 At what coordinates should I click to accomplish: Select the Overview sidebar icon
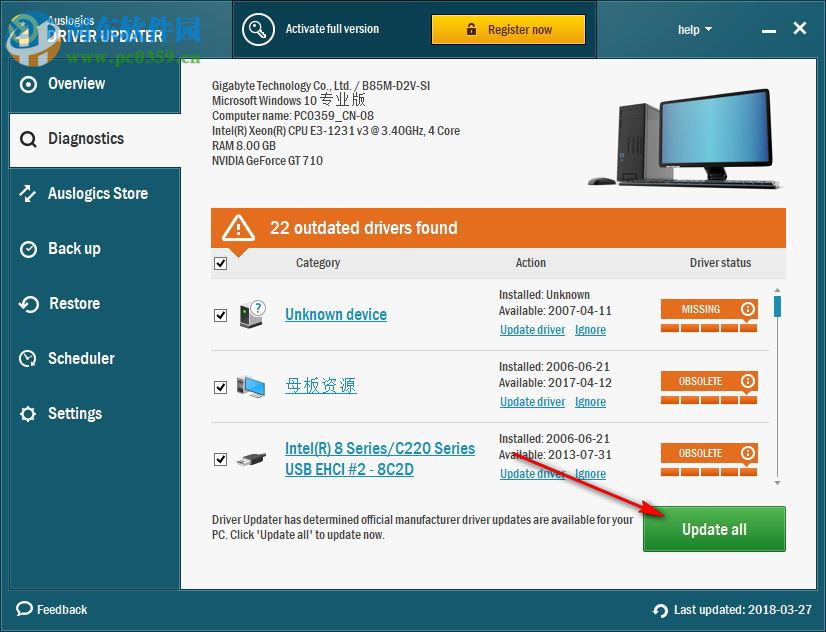click(27, 83)
